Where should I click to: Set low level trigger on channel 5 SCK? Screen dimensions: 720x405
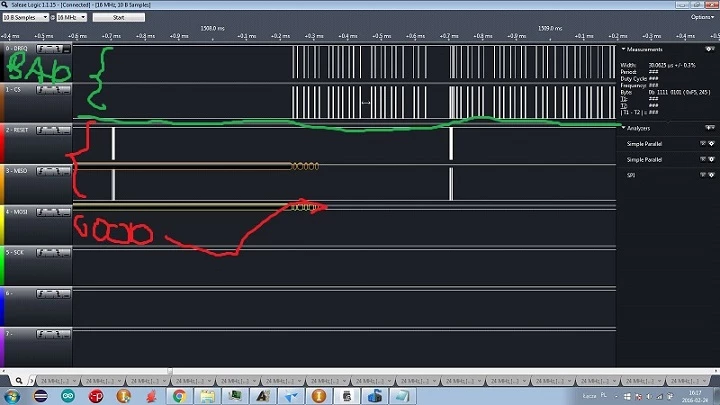click(67, 253)
